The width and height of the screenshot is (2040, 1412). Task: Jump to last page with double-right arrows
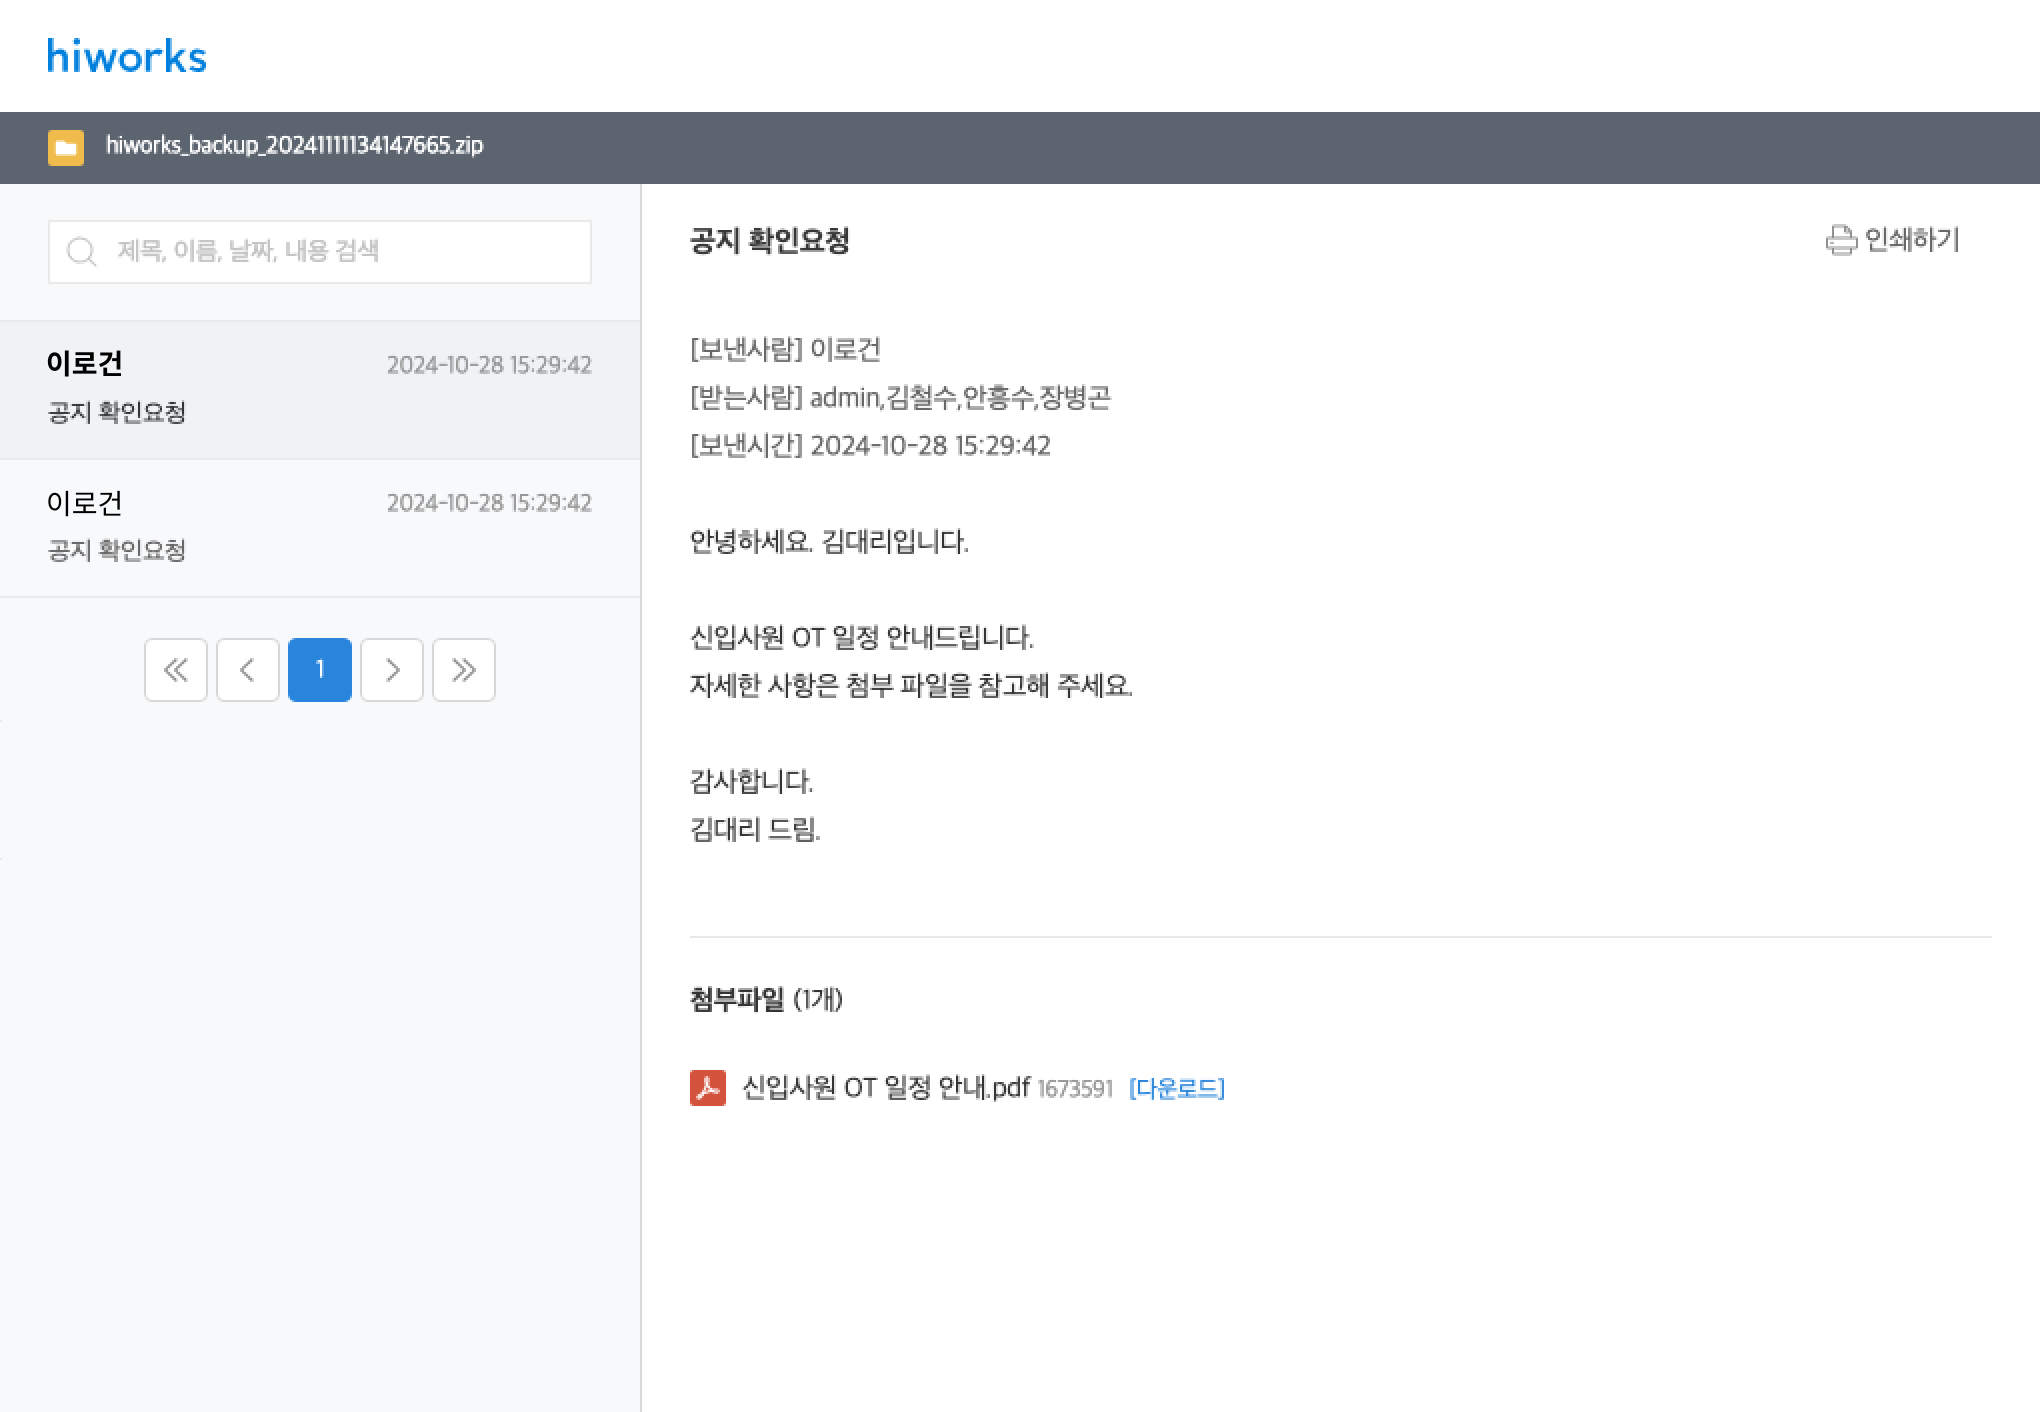464,670
